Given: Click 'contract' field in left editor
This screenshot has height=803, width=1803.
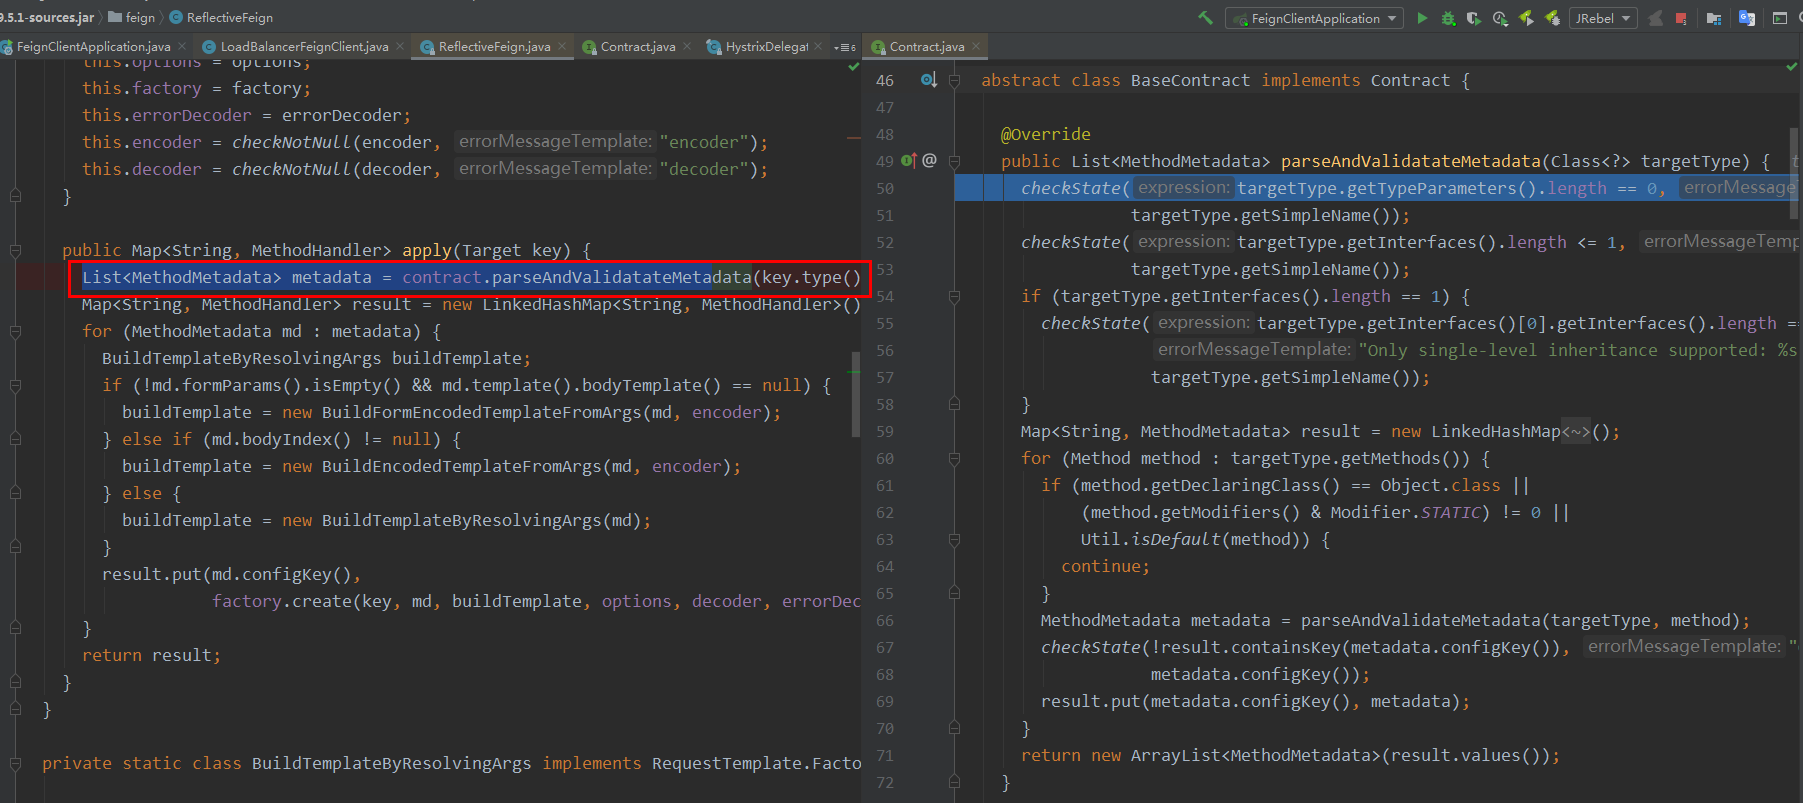Looking at the screenshot, I should coord(442,277).
